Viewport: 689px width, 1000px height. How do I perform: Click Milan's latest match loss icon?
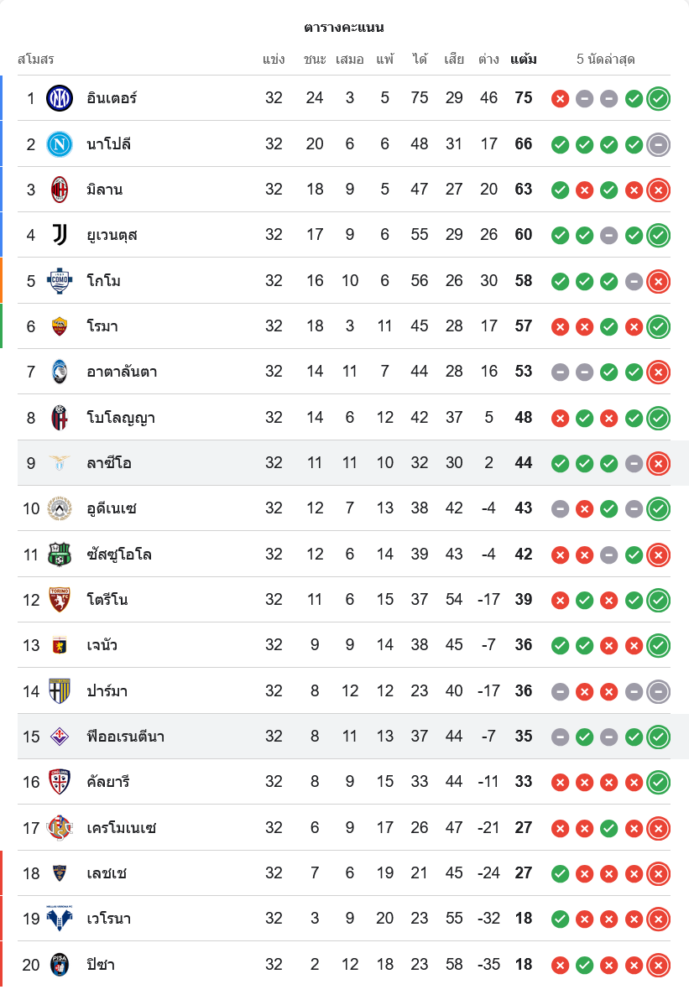tap(658, 189)
